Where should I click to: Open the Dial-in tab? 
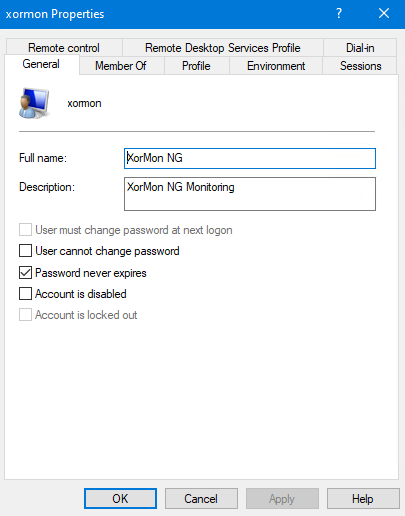click(x=360, y=48)
